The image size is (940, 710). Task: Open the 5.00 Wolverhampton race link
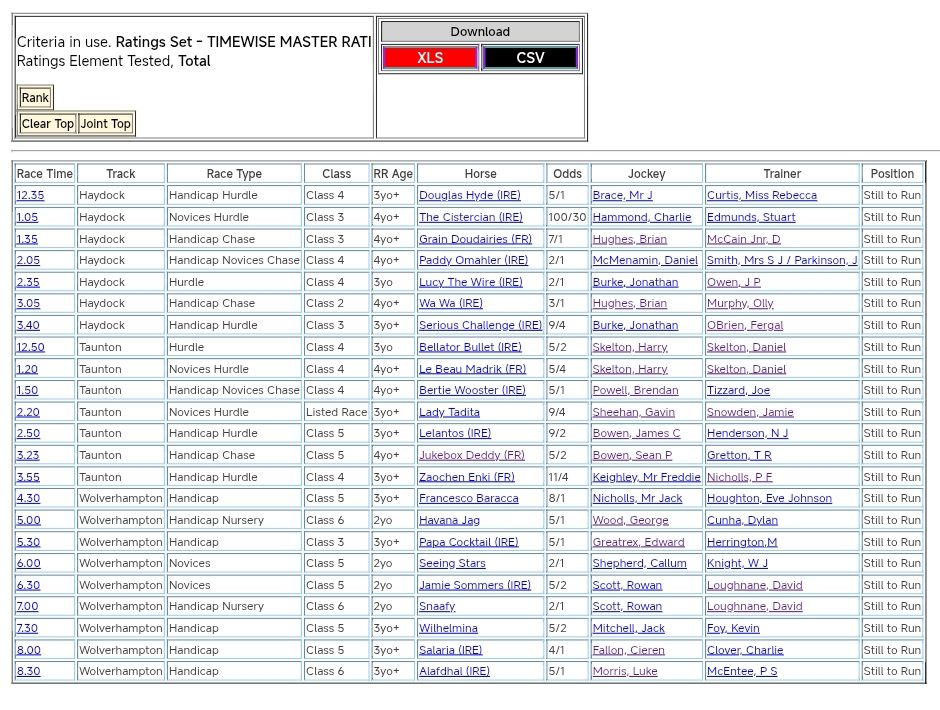(28, 520)
